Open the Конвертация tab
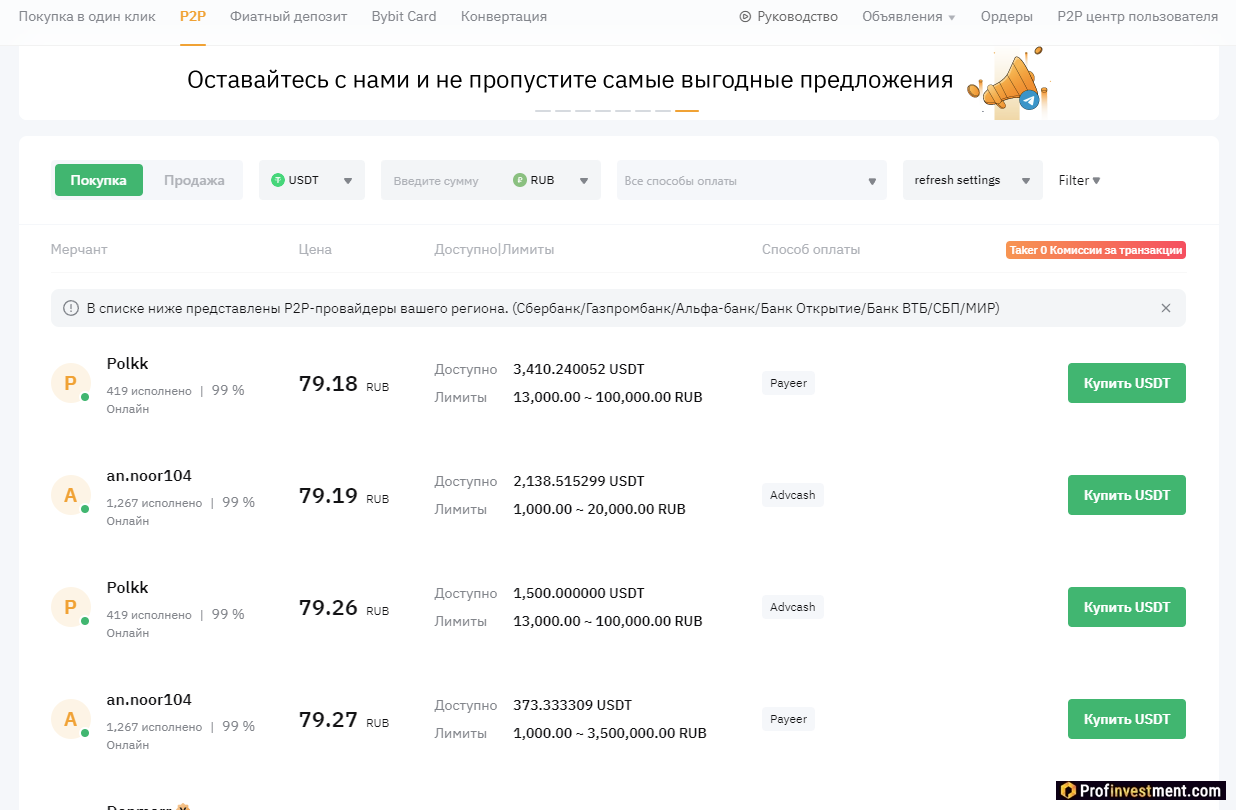 coord(504,17)
